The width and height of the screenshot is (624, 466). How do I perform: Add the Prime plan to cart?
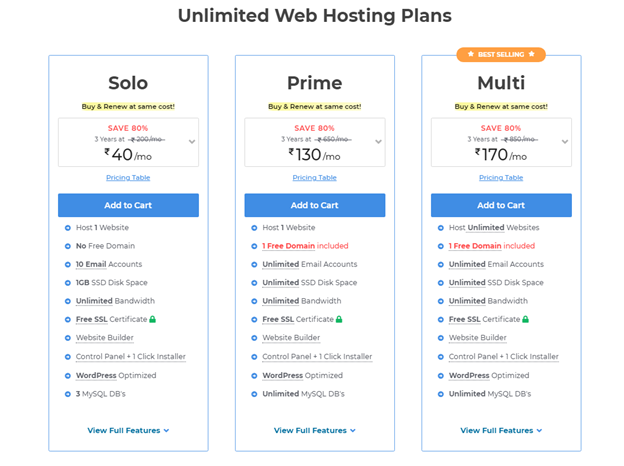(x=315, y=205)
